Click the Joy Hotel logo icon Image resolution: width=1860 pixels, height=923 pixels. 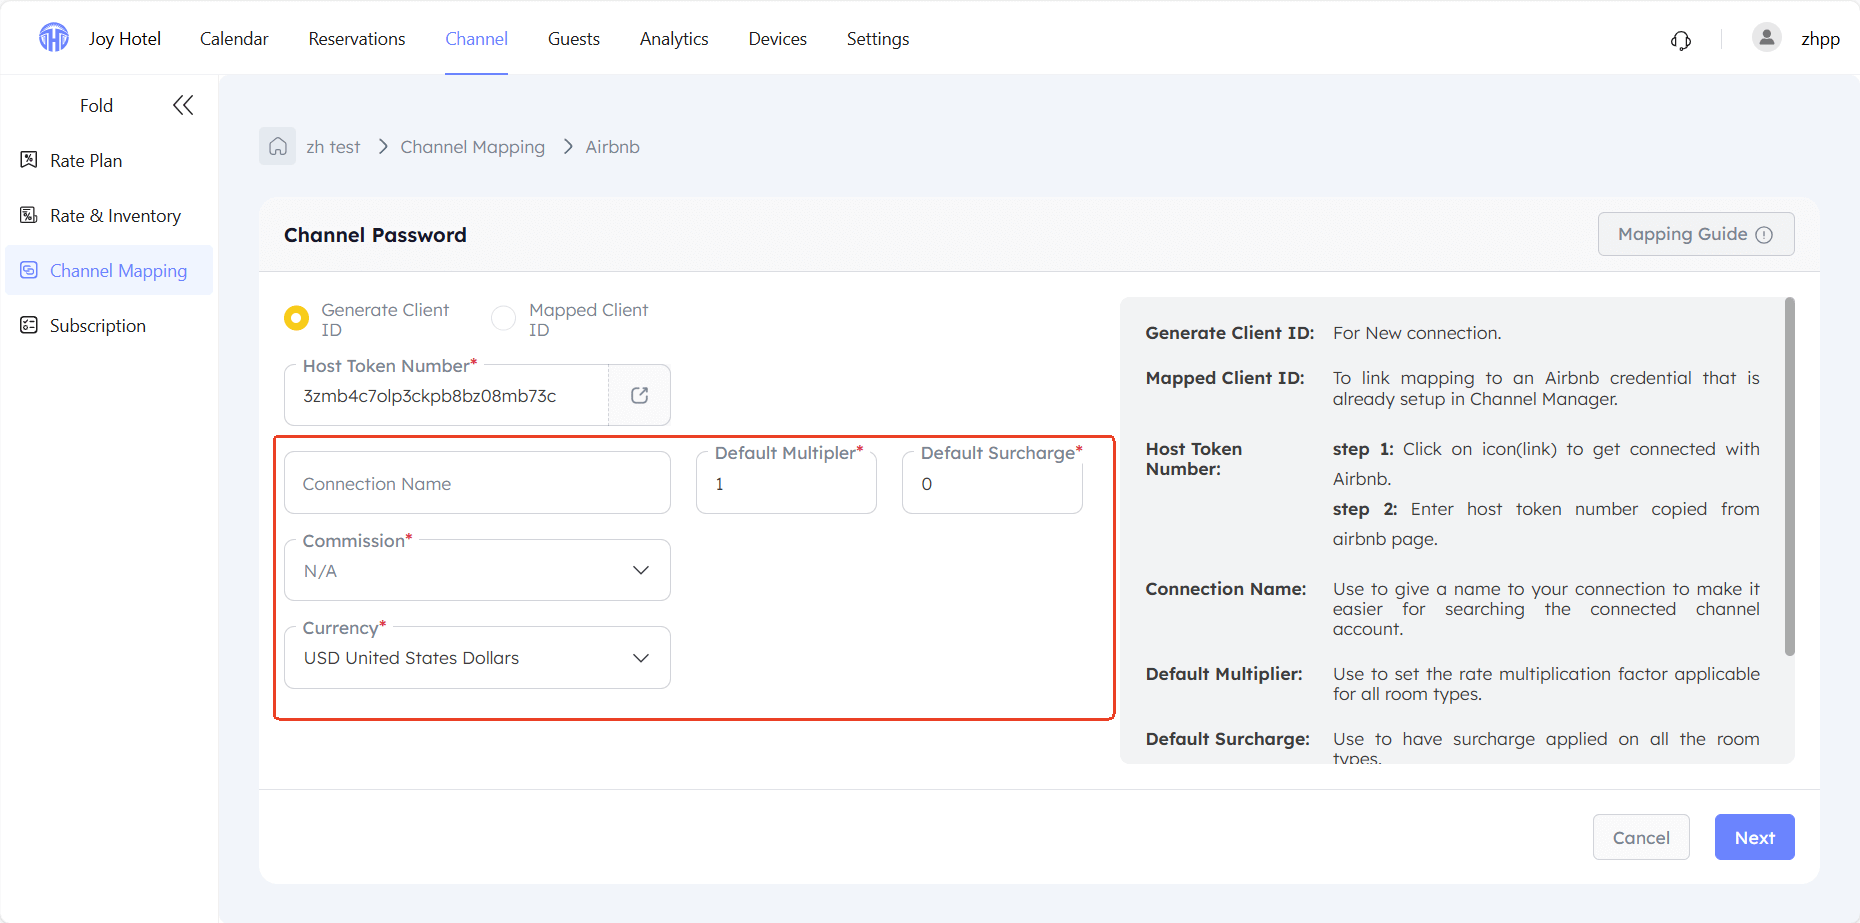pyautogui.click(x=54, y=38)
